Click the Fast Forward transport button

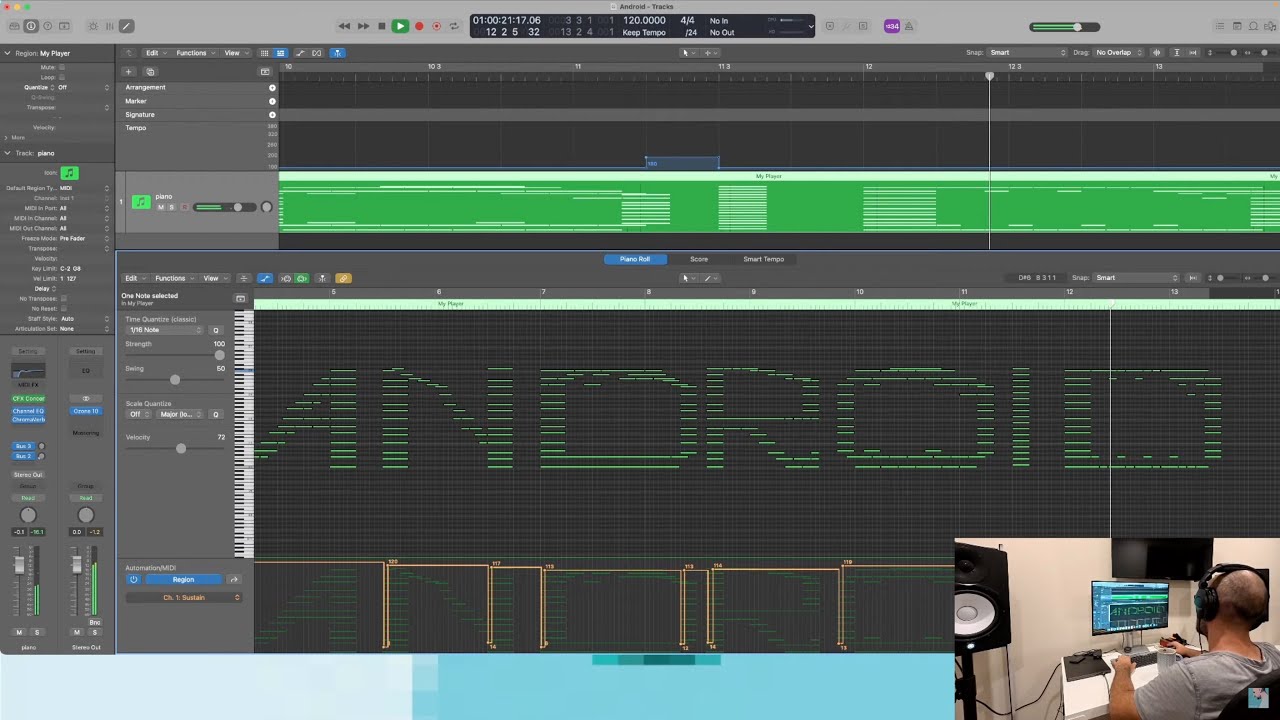pos(364,26)
